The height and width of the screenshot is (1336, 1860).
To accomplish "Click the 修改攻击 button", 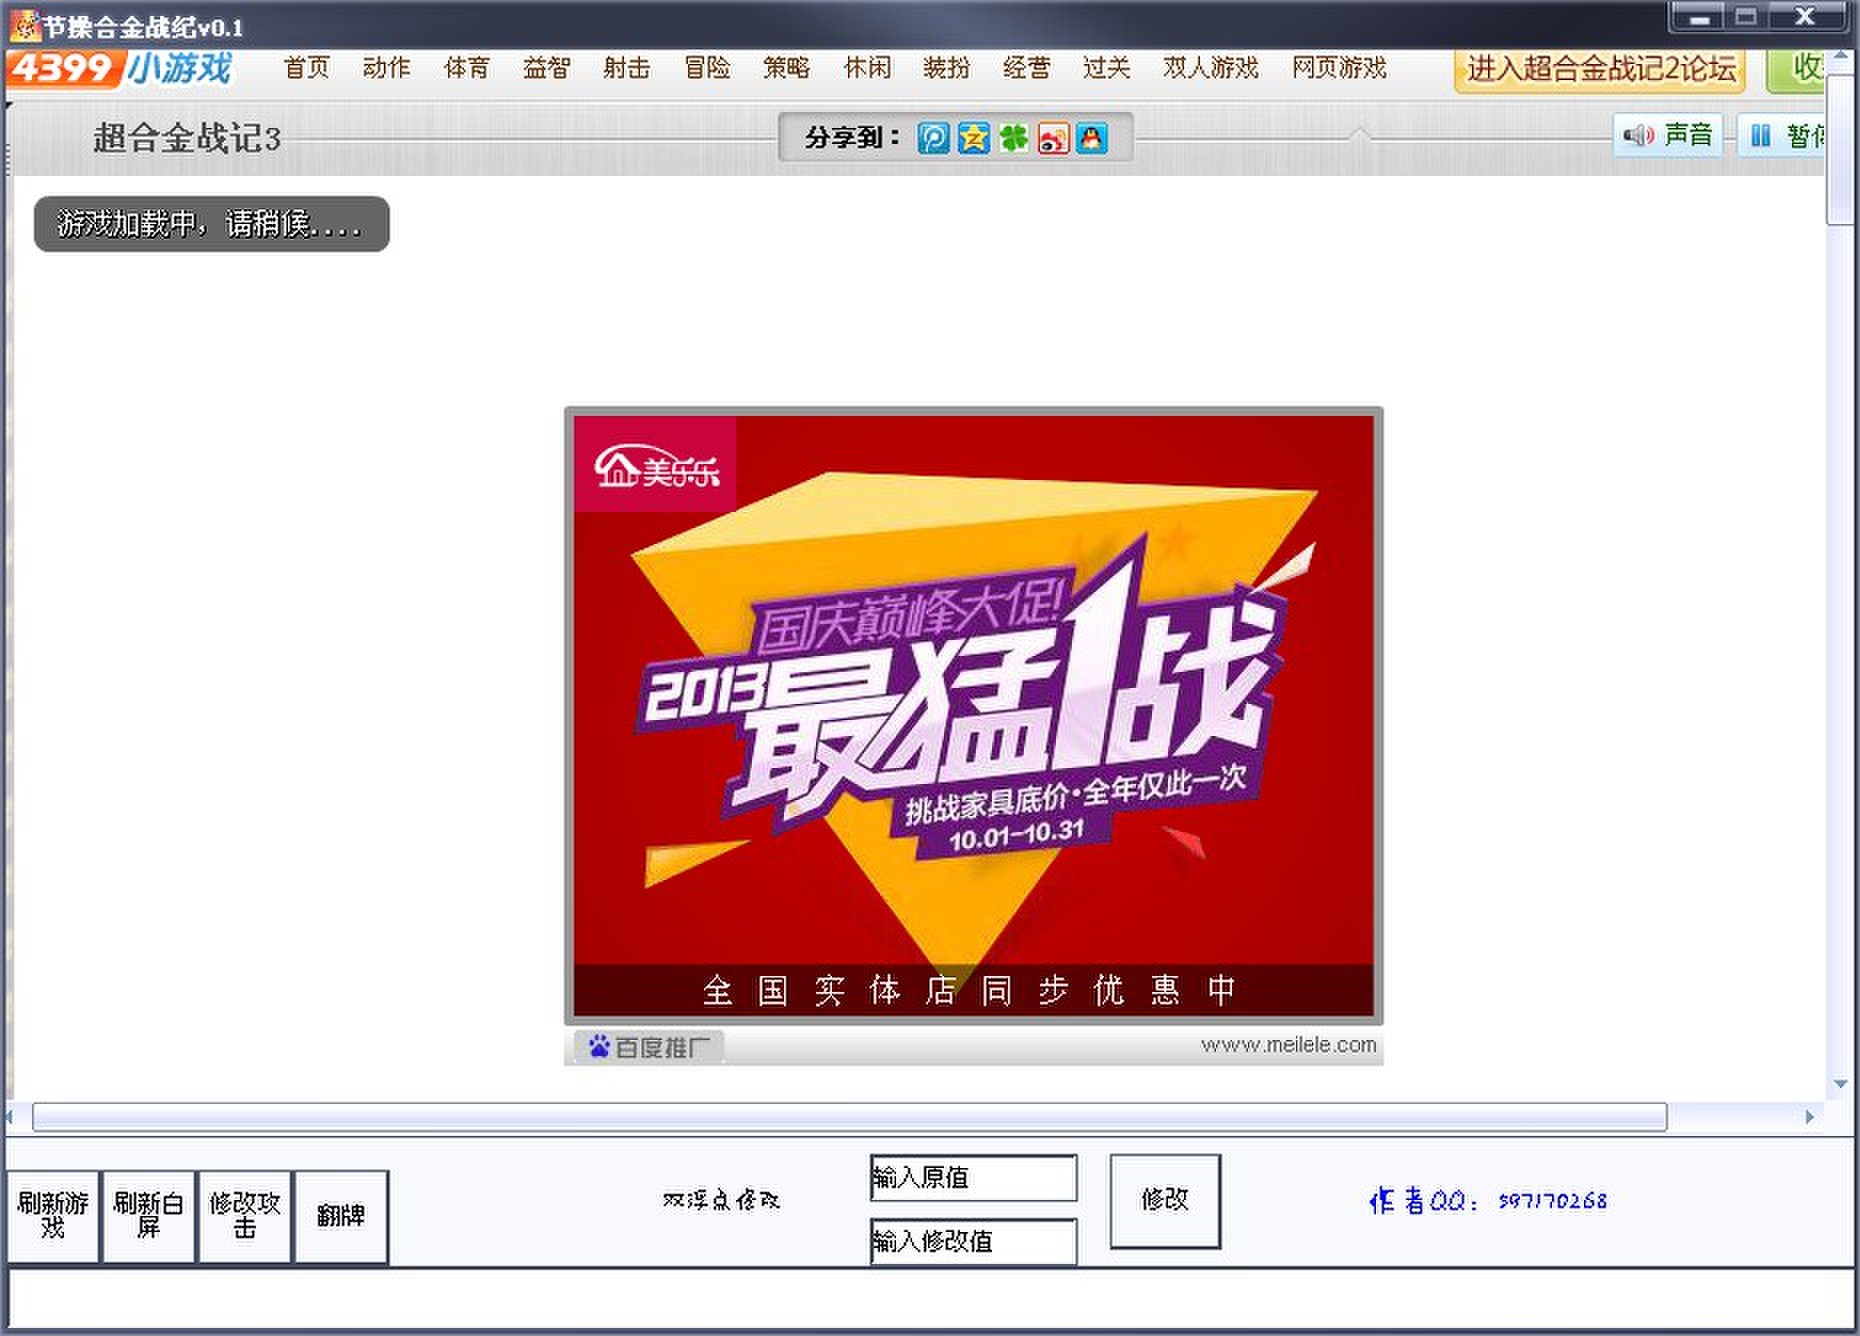I will point(245,1216).
